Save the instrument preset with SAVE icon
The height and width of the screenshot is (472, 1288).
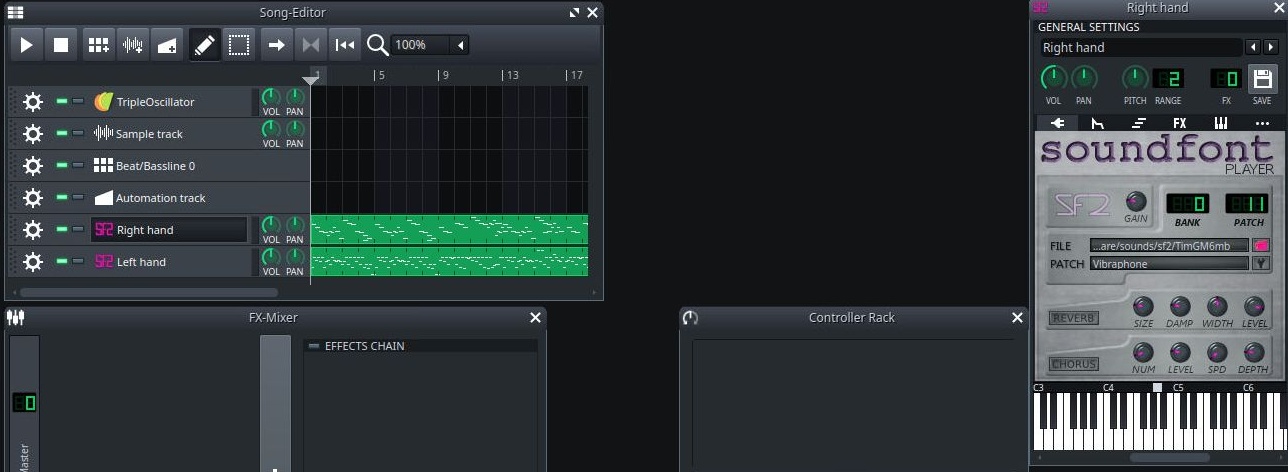pyautogui.click(x=1262, y=79)
